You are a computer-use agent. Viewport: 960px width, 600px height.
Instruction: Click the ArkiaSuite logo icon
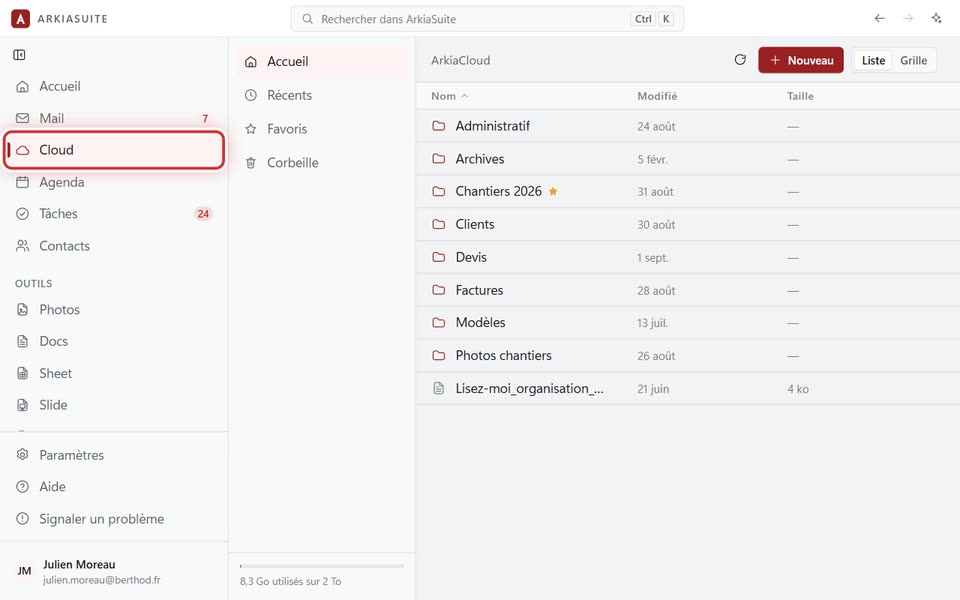pyautogui.click(x=20, y=19)
